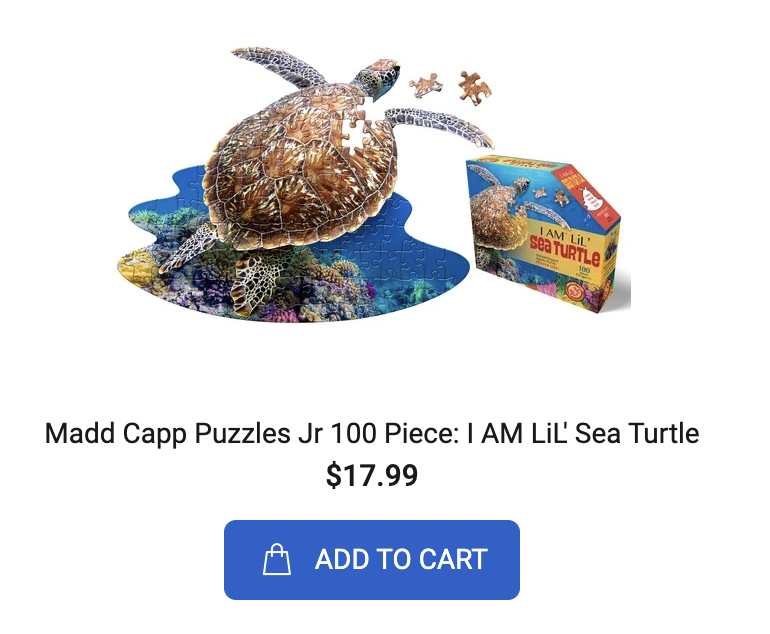Click the red Sea Turtle text on box
Image resolution: width=770 pixels, height=634 pixels.
click(x=565, y=250)
